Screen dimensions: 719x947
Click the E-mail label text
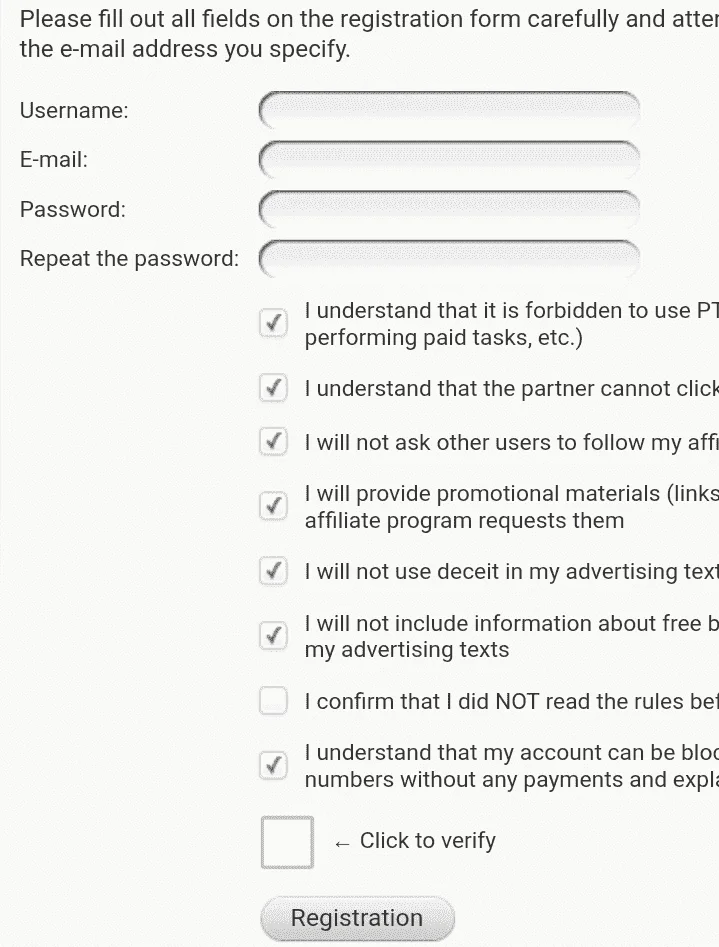coord(54,159)
